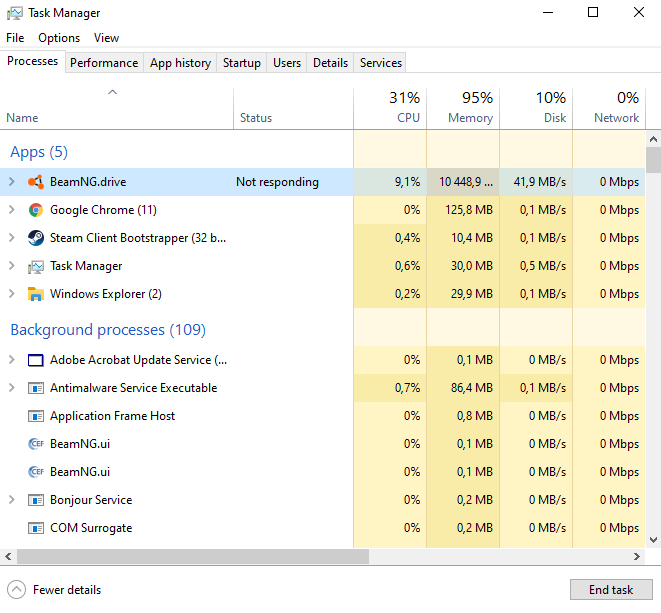Switch to the Startup tab
Screen dimensions: 661x613
242,63
